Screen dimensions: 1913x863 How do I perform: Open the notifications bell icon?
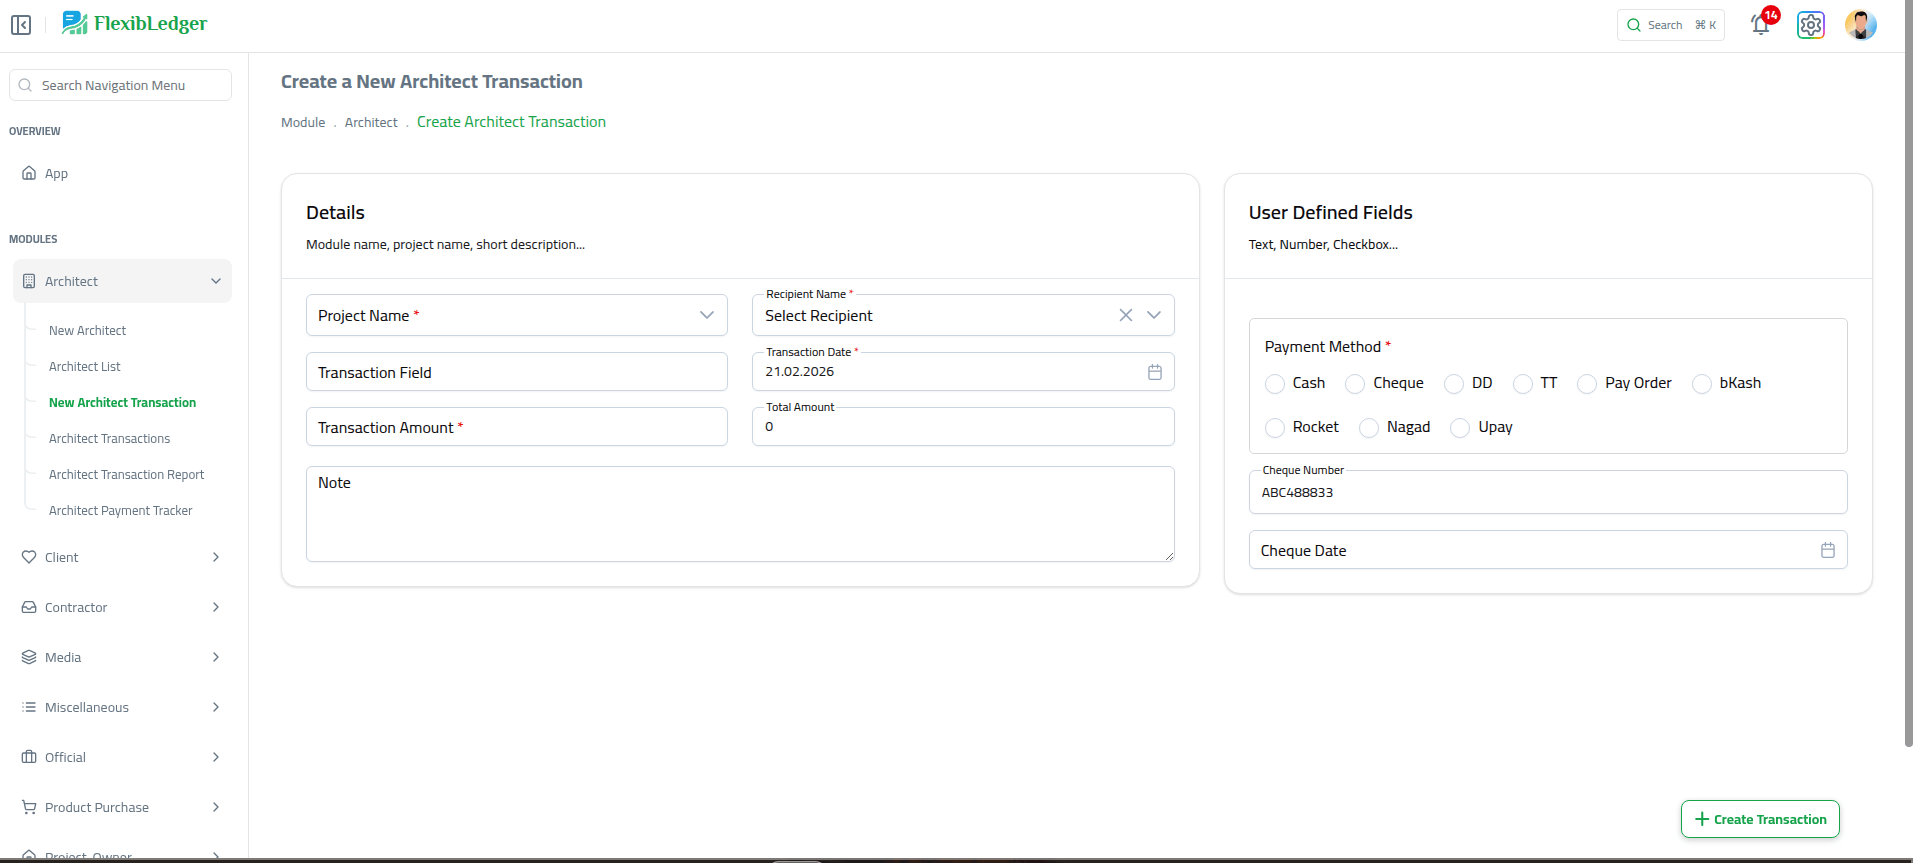1760,25
